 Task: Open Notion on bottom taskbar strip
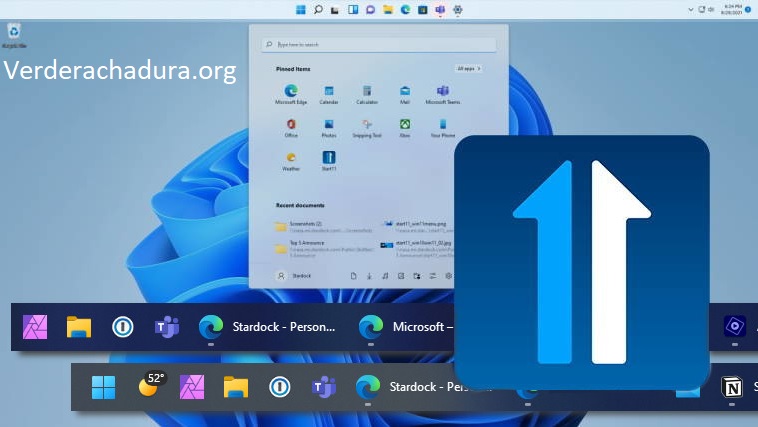pyautogui.click(x=731, y=387)
